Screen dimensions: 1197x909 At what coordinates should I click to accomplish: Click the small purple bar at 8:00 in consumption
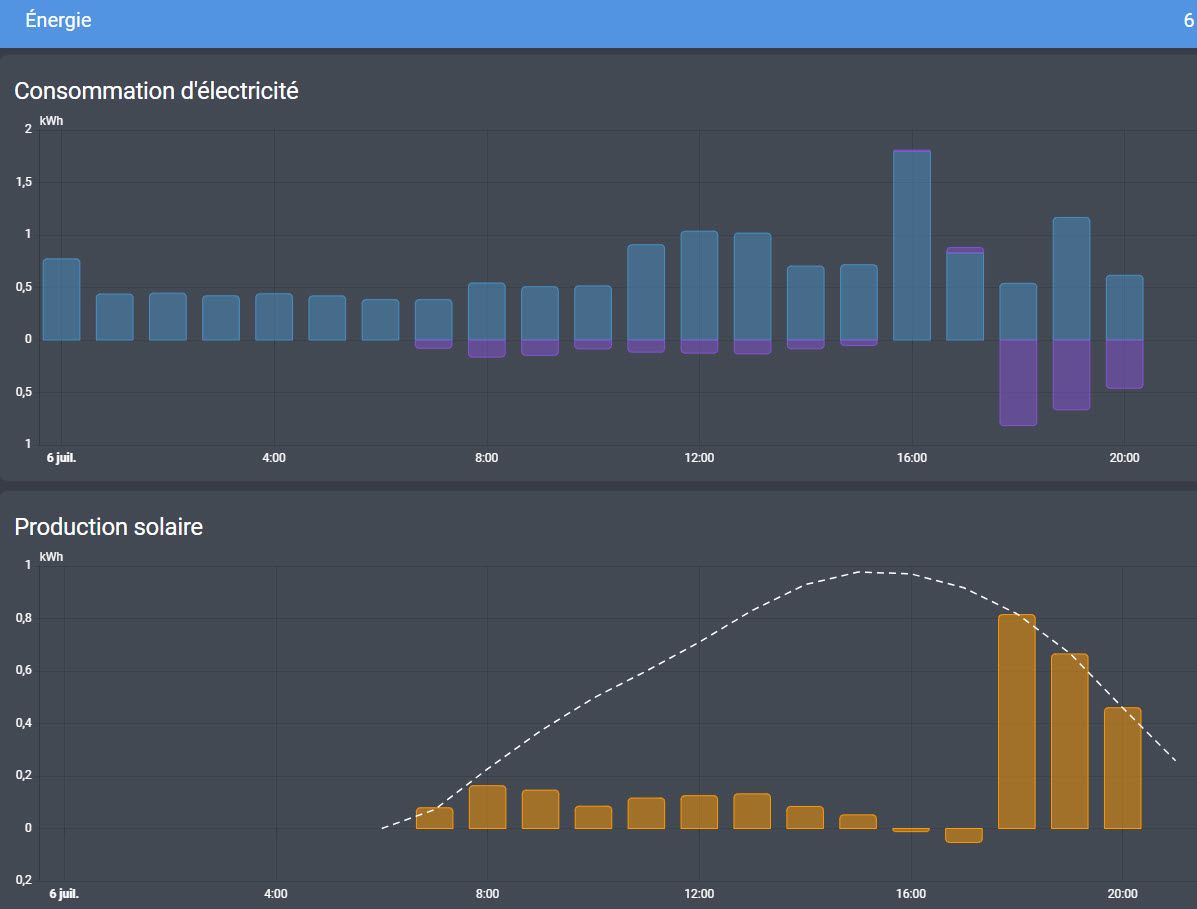coord(486,348)
